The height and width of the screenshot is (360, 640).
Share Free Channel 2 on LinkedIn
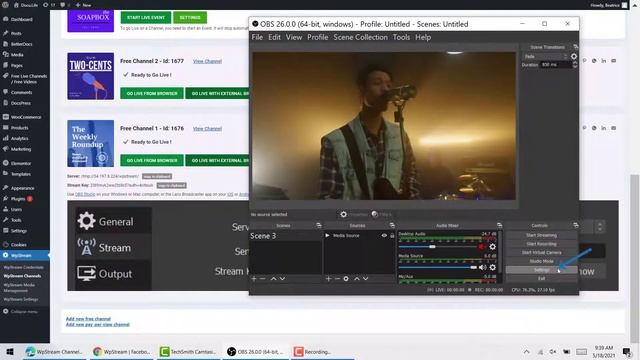point(604,61)
